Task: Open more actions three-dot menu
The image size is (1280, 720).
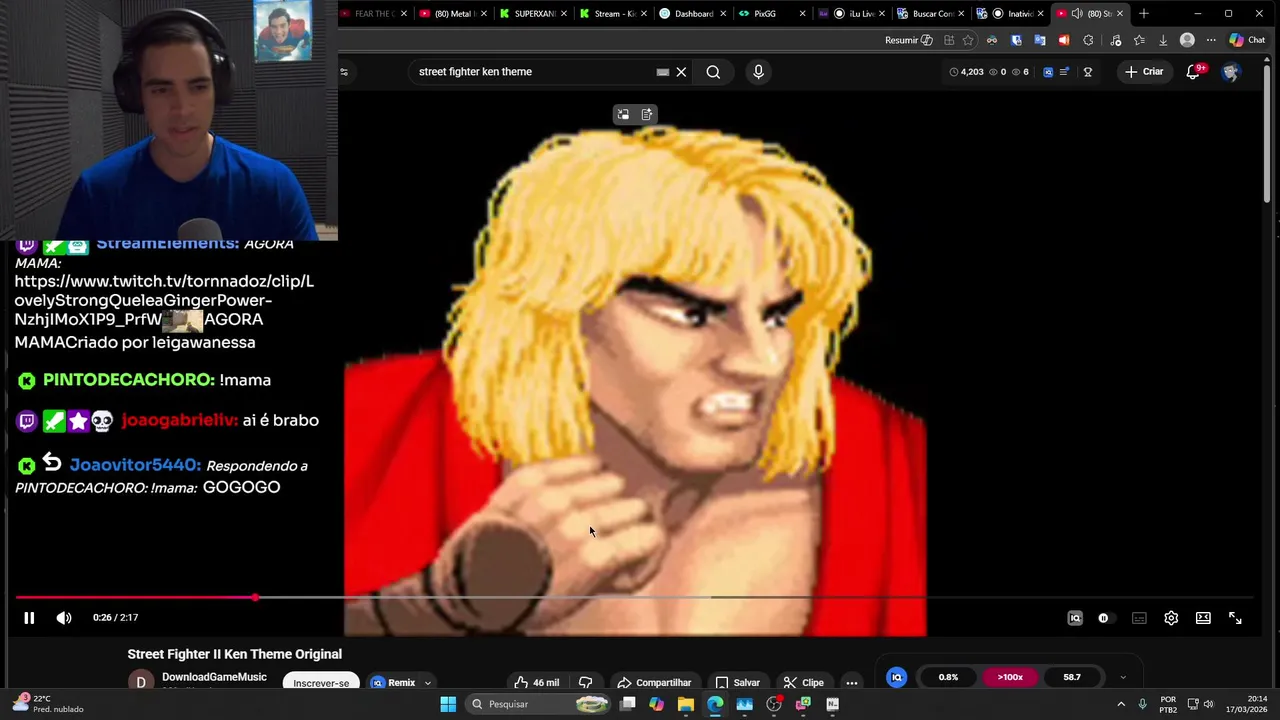Action: click(x=852, y=682)
